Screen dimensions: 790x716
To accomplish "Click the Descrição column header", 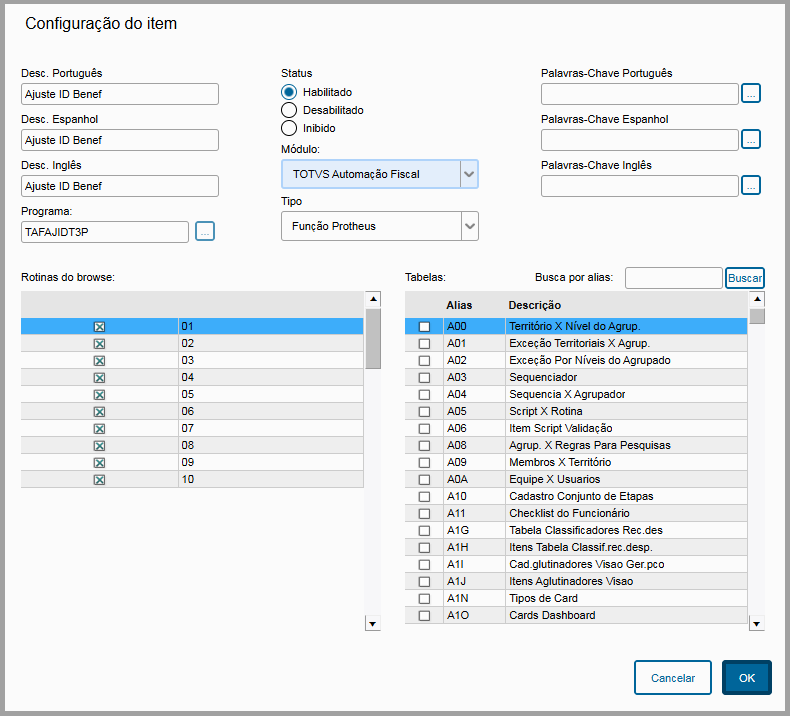I will (x=534, y=305).
